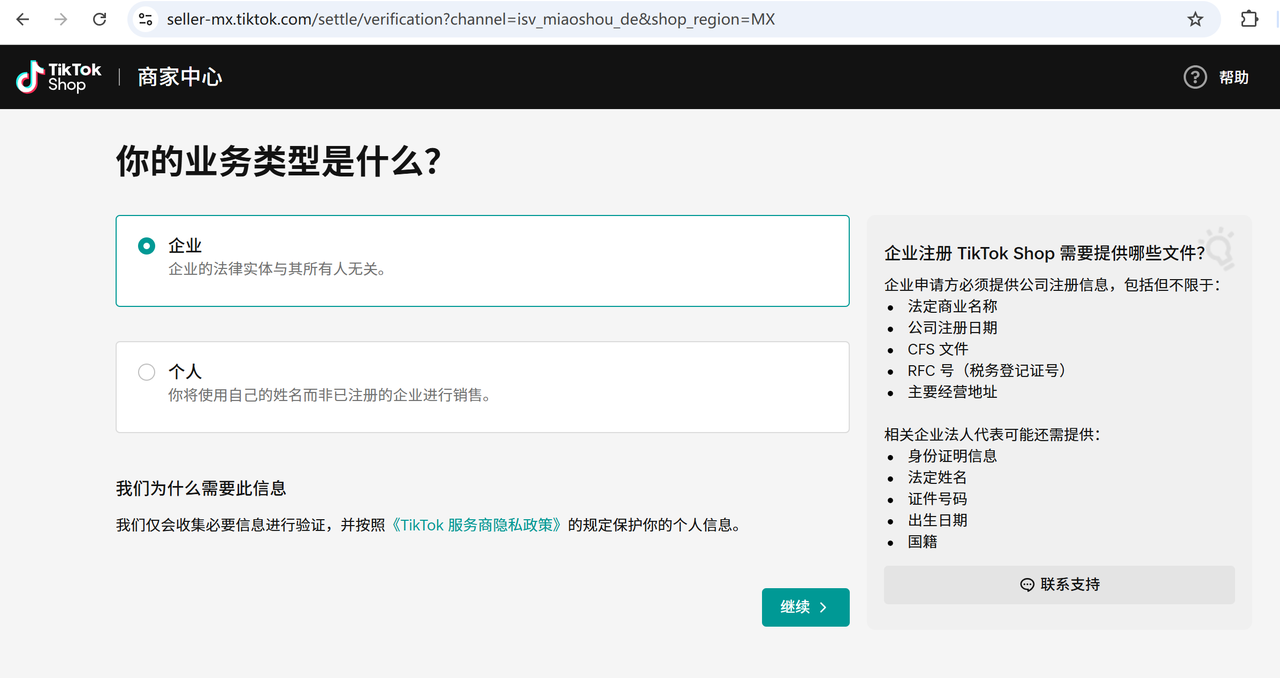This screenshot has height=678, width=1280.
Task: Choose the 个人 business type card
Action: click(482, 387)
